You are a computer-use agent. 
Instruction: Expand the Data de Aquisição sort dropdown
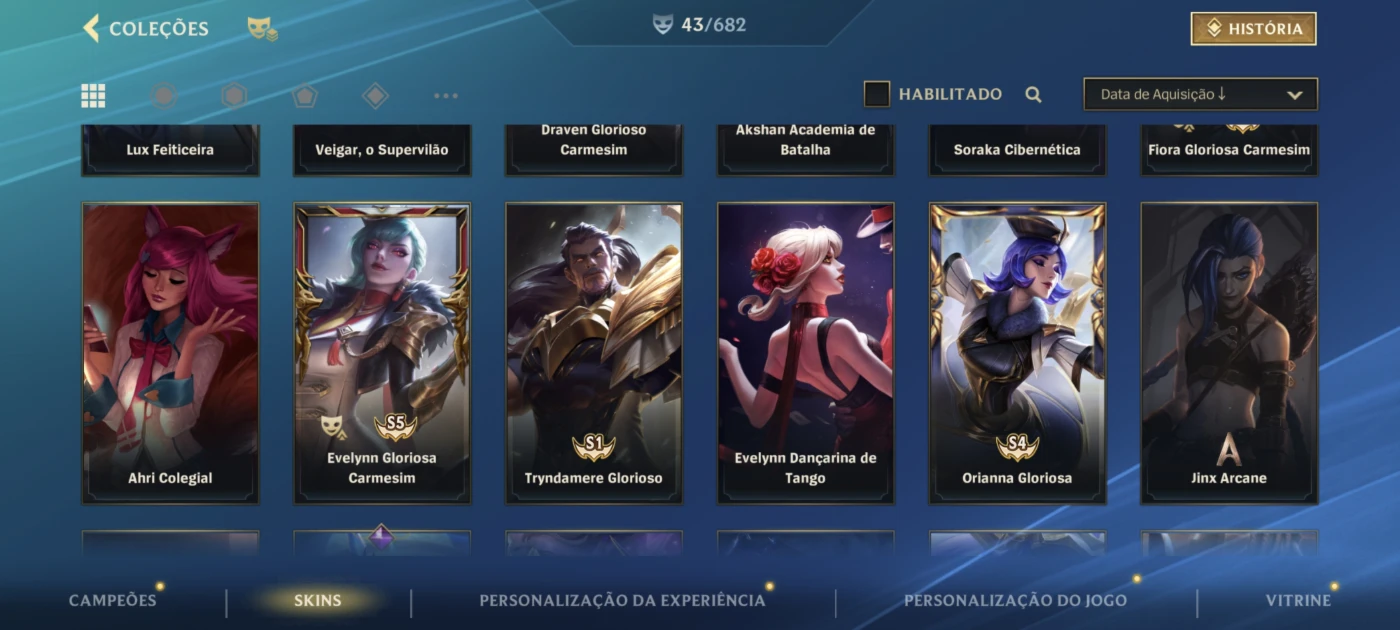coord(1201,94)
